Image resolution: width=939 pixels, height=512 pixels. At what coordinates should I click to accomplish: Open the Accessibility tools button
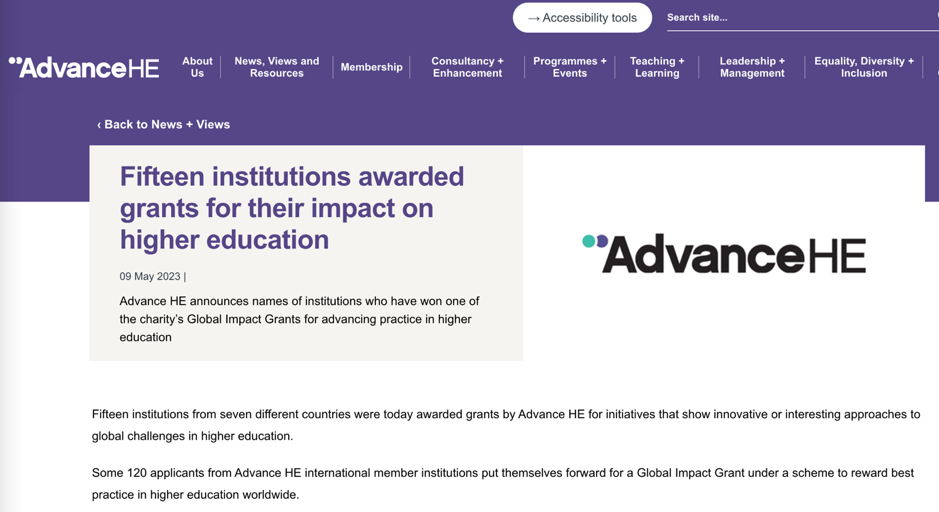coord(582,18)
